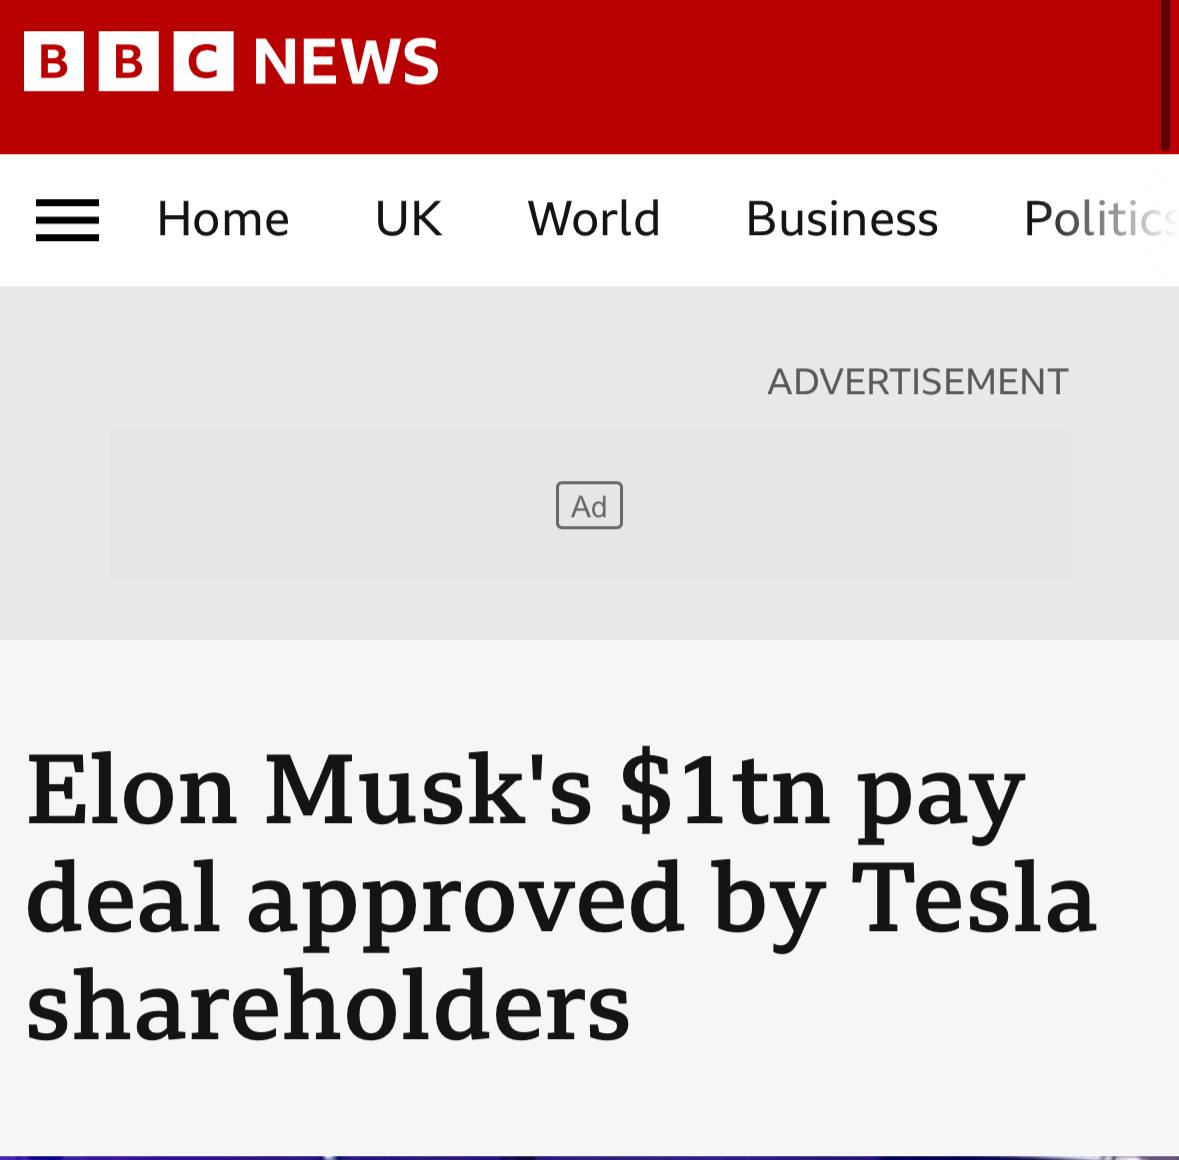Open the hamburger navigation menu

pyautogui.click(x=67, y=219)
